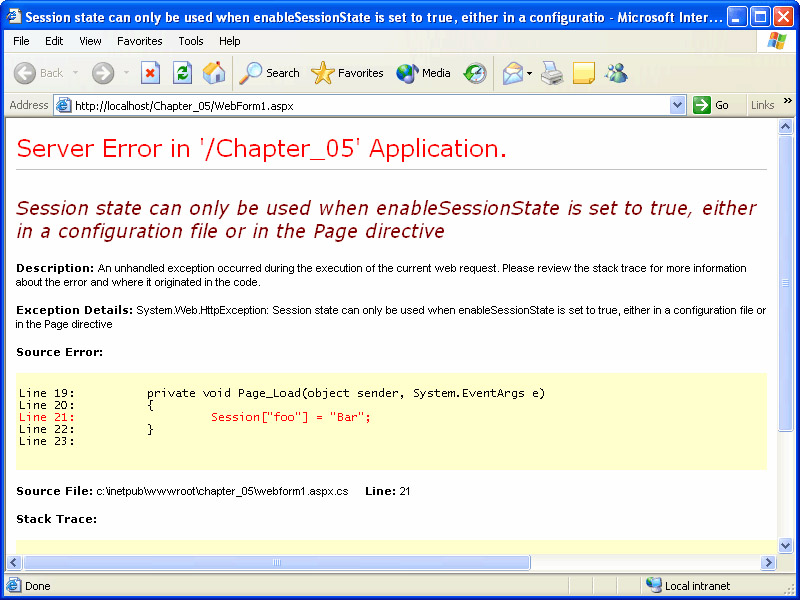Click the Mail envelope toolbar icon
Image resolution: width=800 pixels, height=600 pixels.
pyautogui.click(x=513, y=73)
